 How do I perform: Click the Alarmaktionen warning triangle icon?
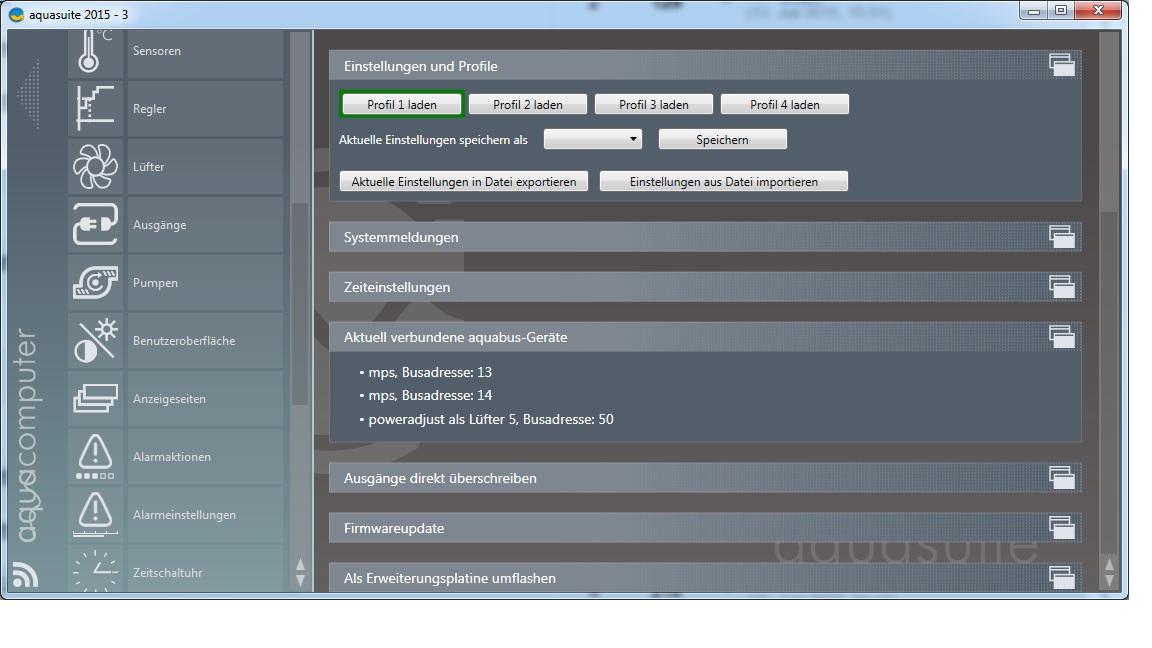point(96,457)
